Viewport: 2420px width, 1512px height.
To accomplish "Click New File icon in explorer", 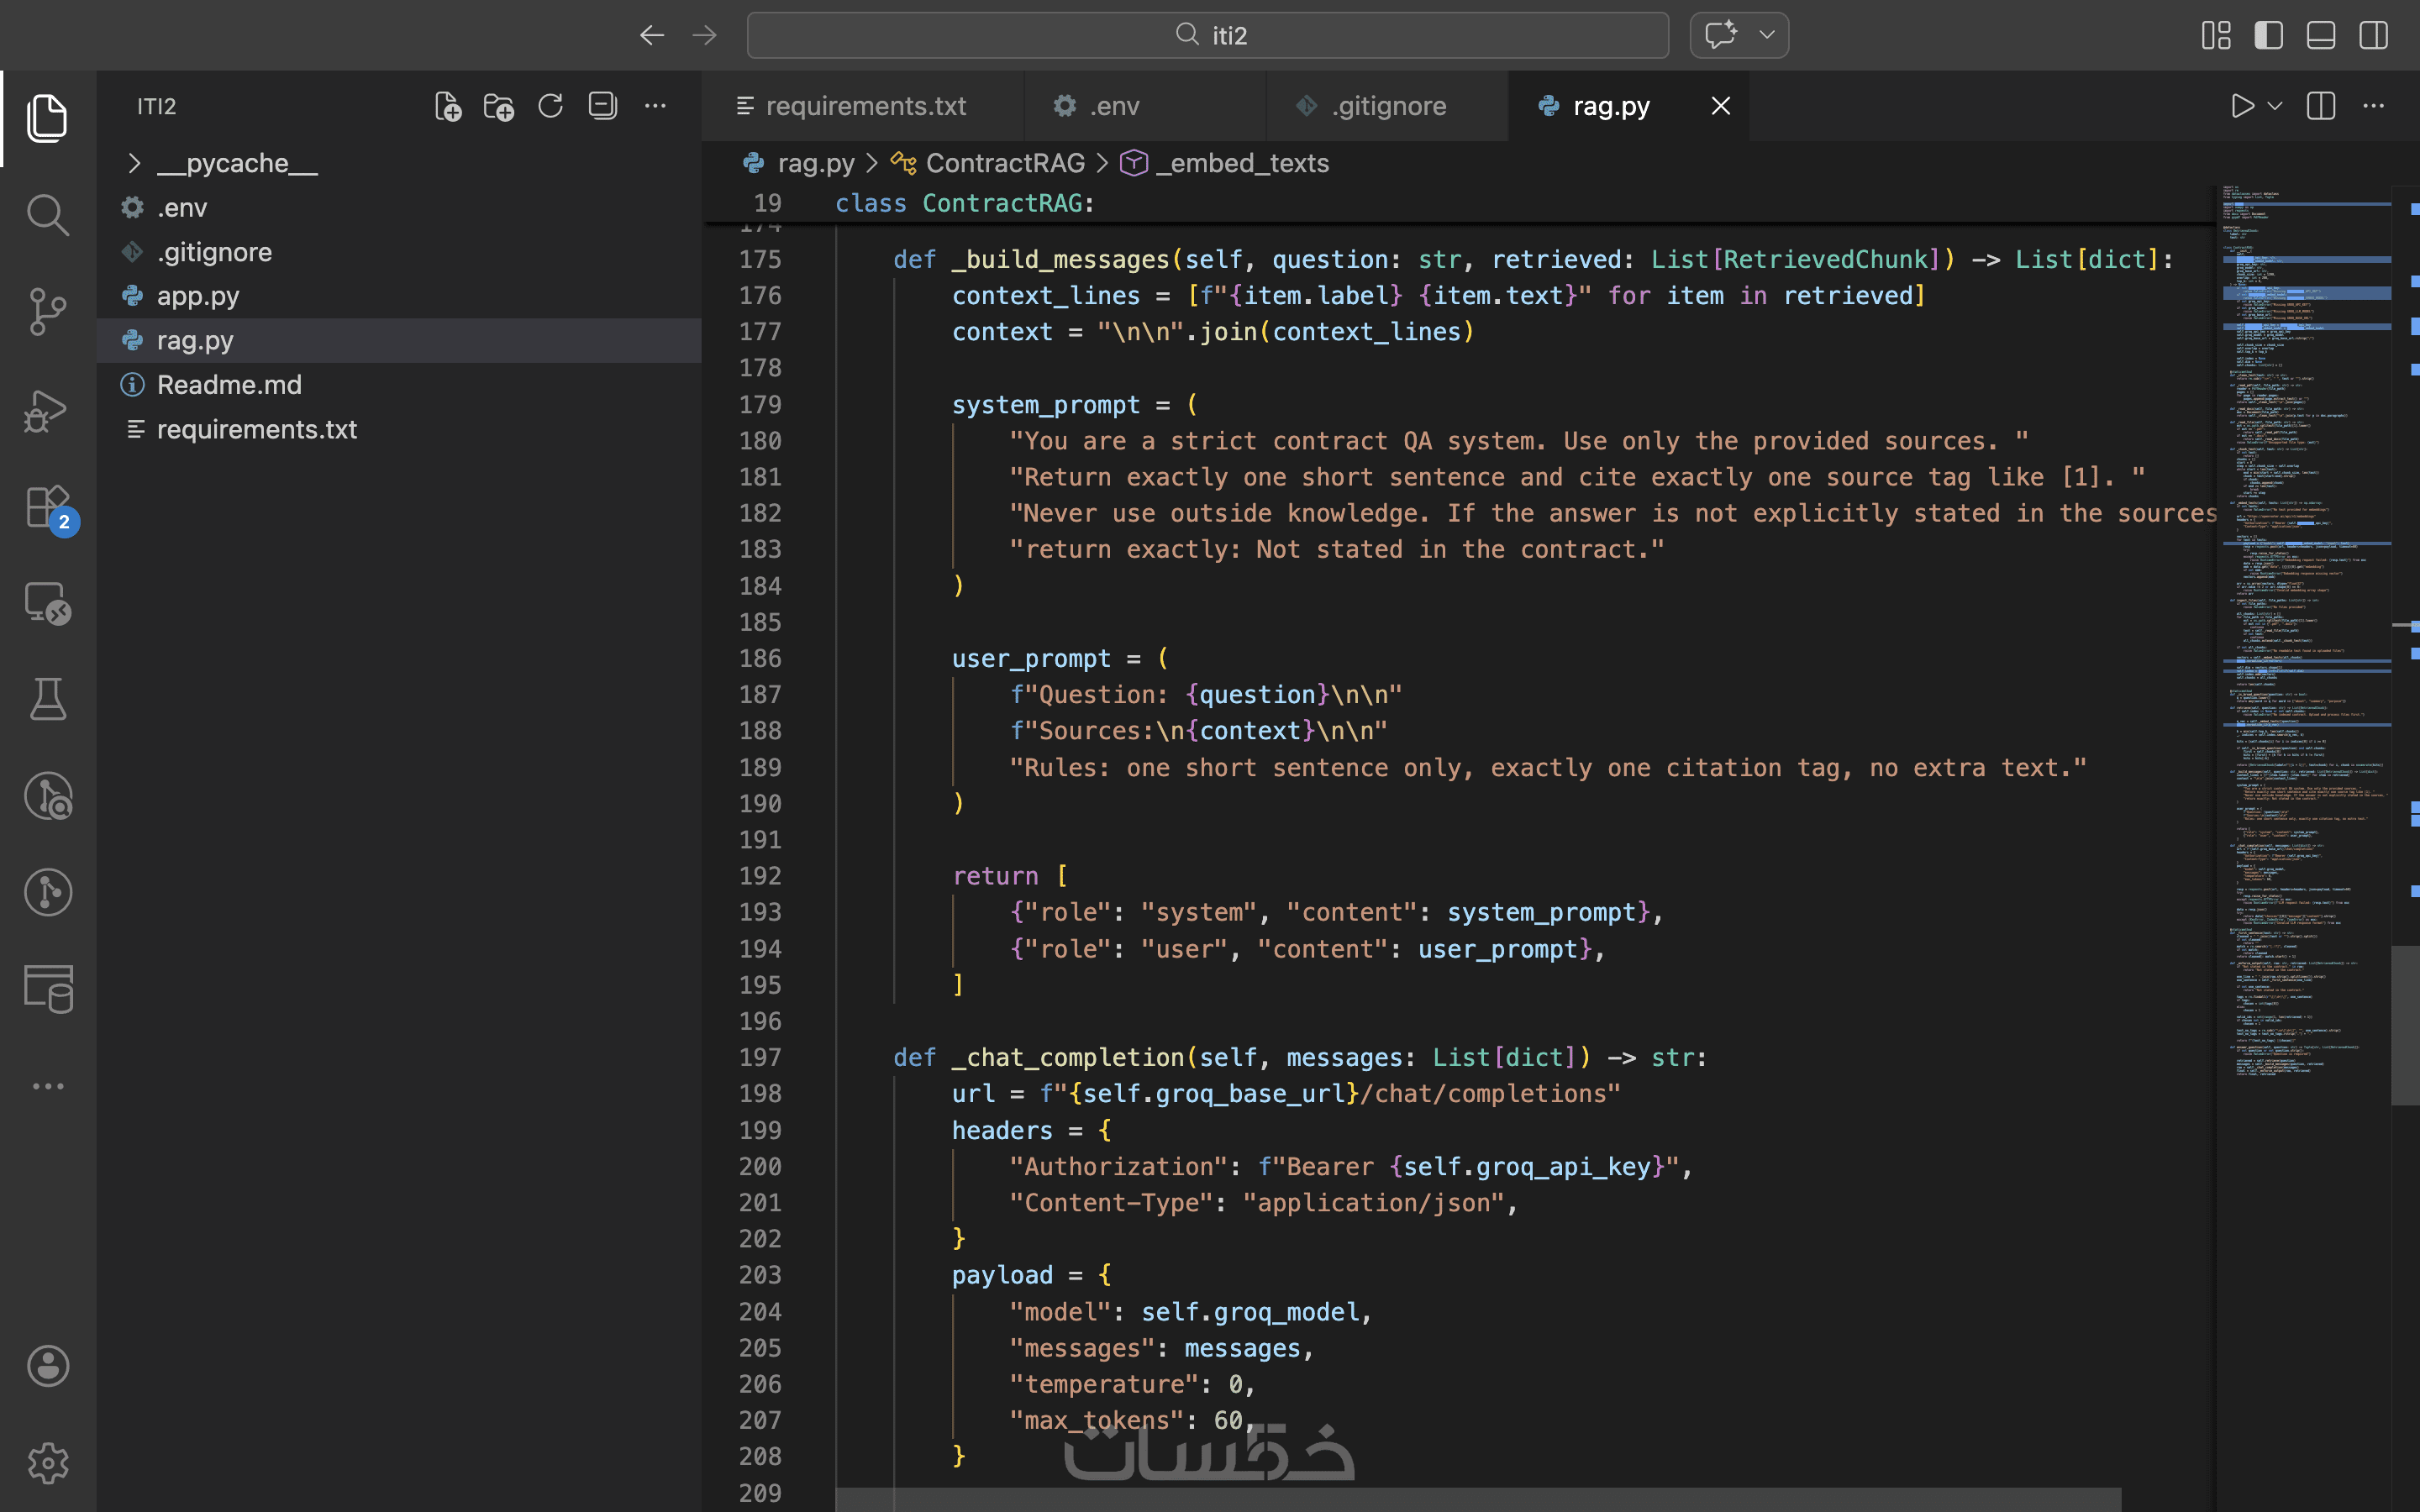I will click(447, 106).
